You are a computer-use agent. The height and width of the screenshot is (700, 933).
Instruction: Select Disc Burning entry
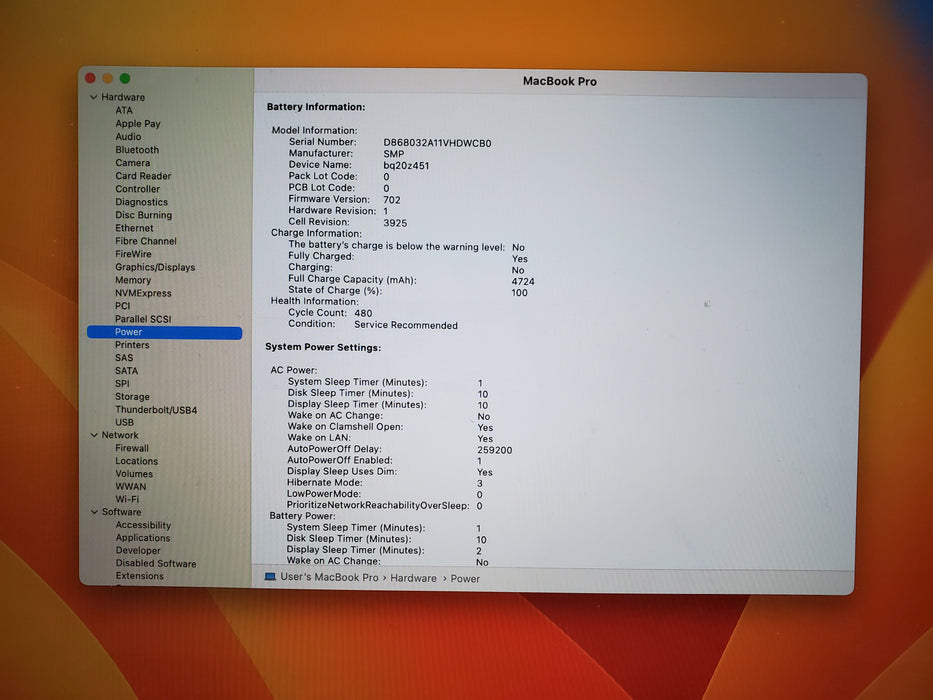tap(143, 215)
